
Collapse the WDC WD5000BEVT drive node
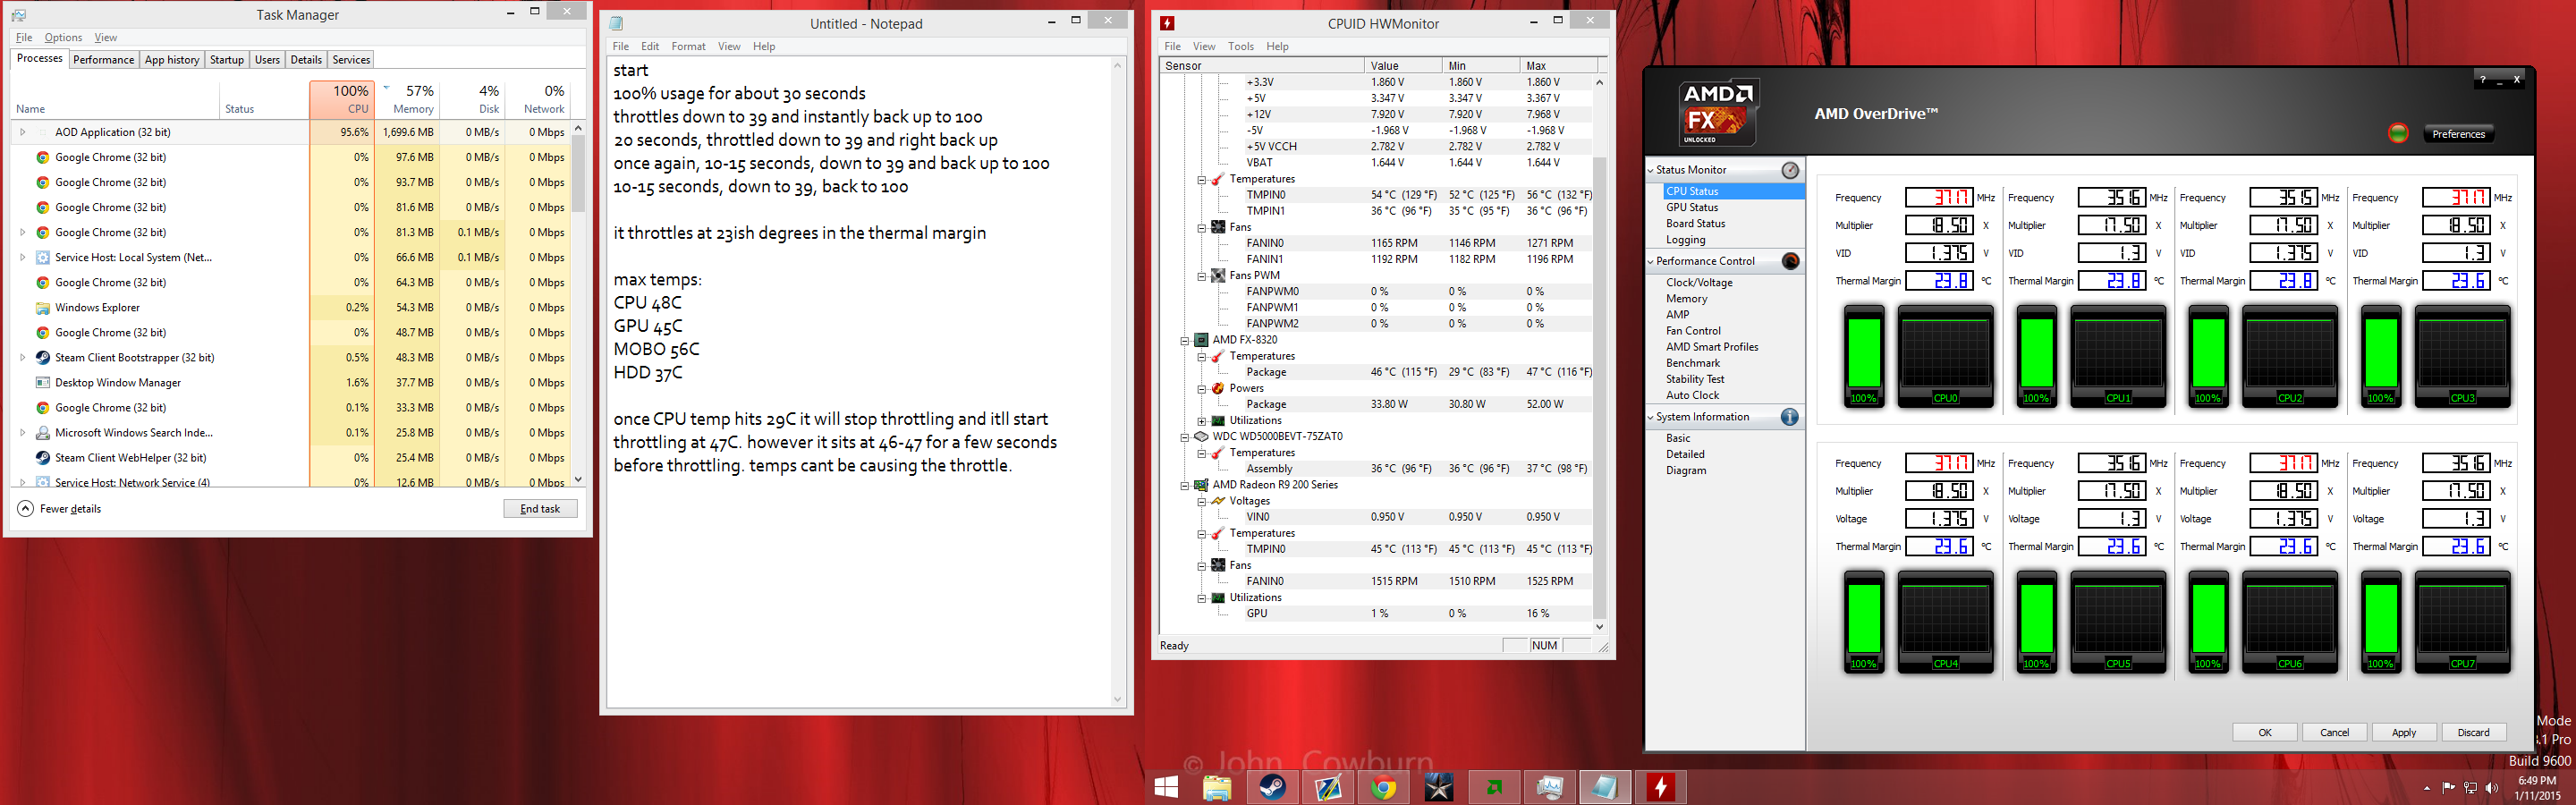1185,437
